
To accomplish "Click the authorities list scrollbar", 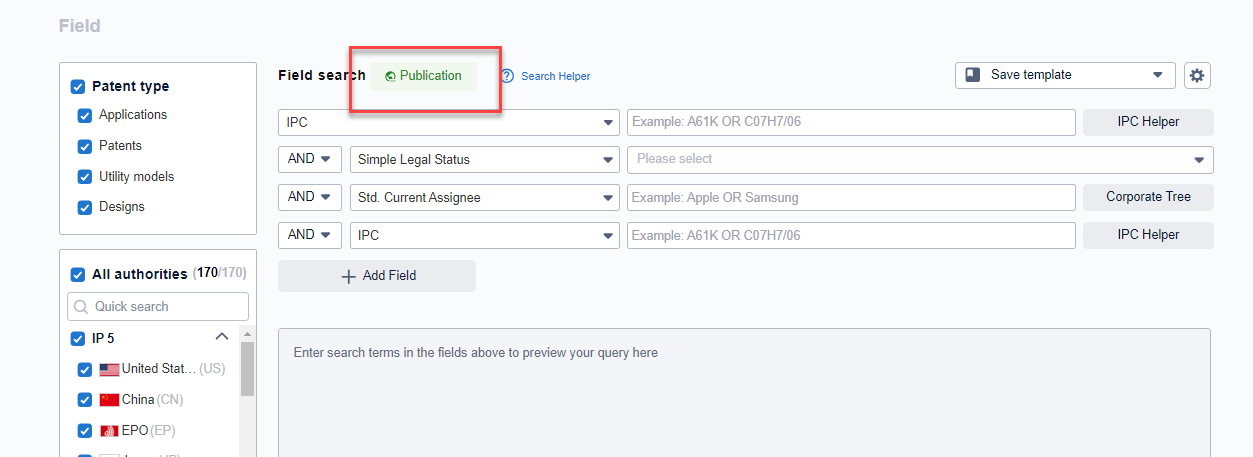I will click(x=247, y=370).
